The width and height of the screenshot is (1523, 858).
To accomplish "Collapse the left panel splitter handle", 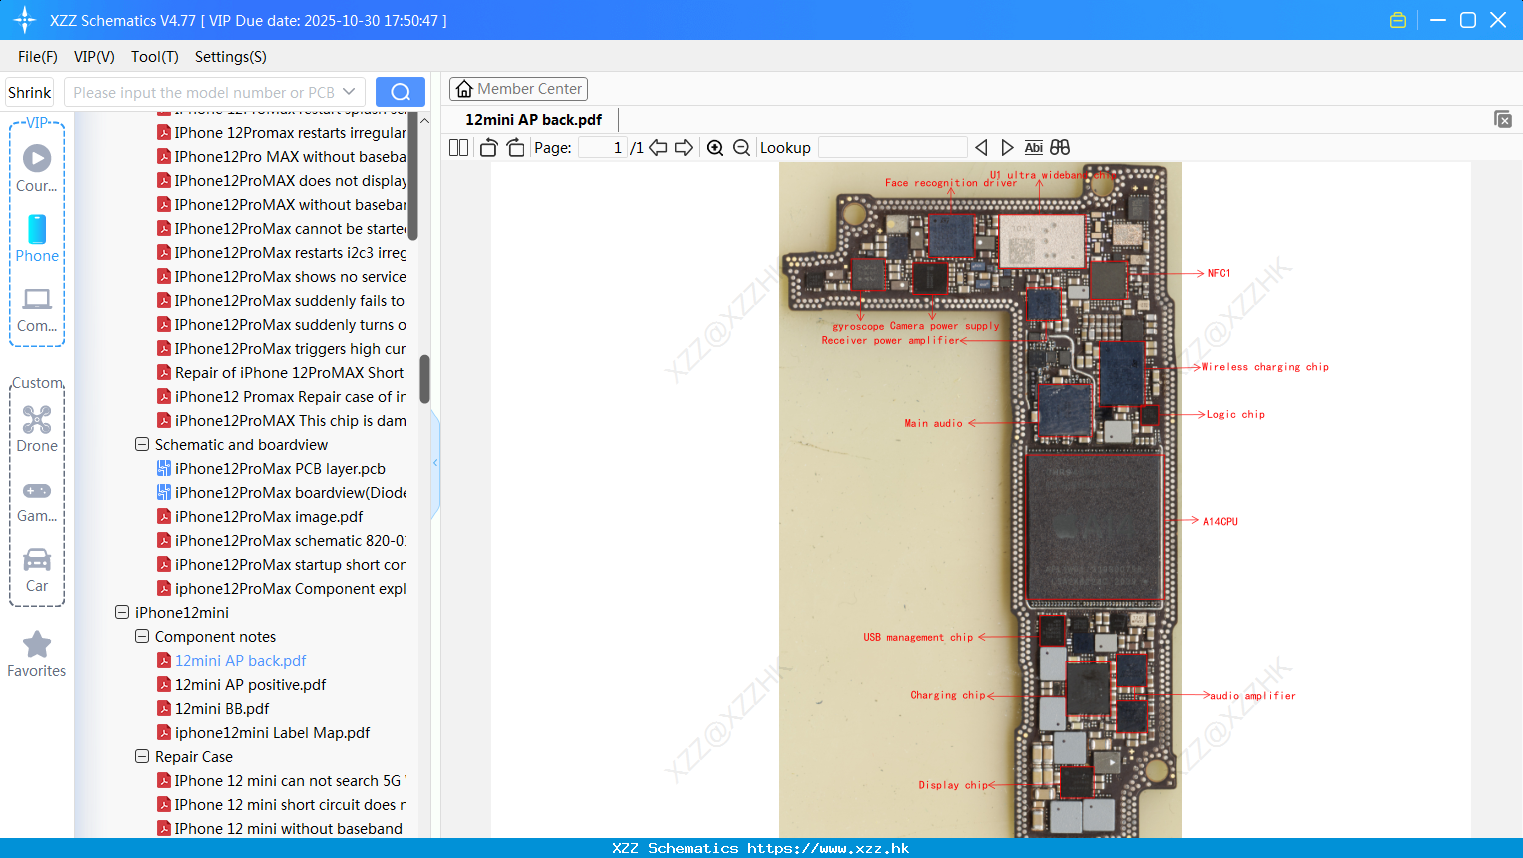I will click(x=435, y=462).
